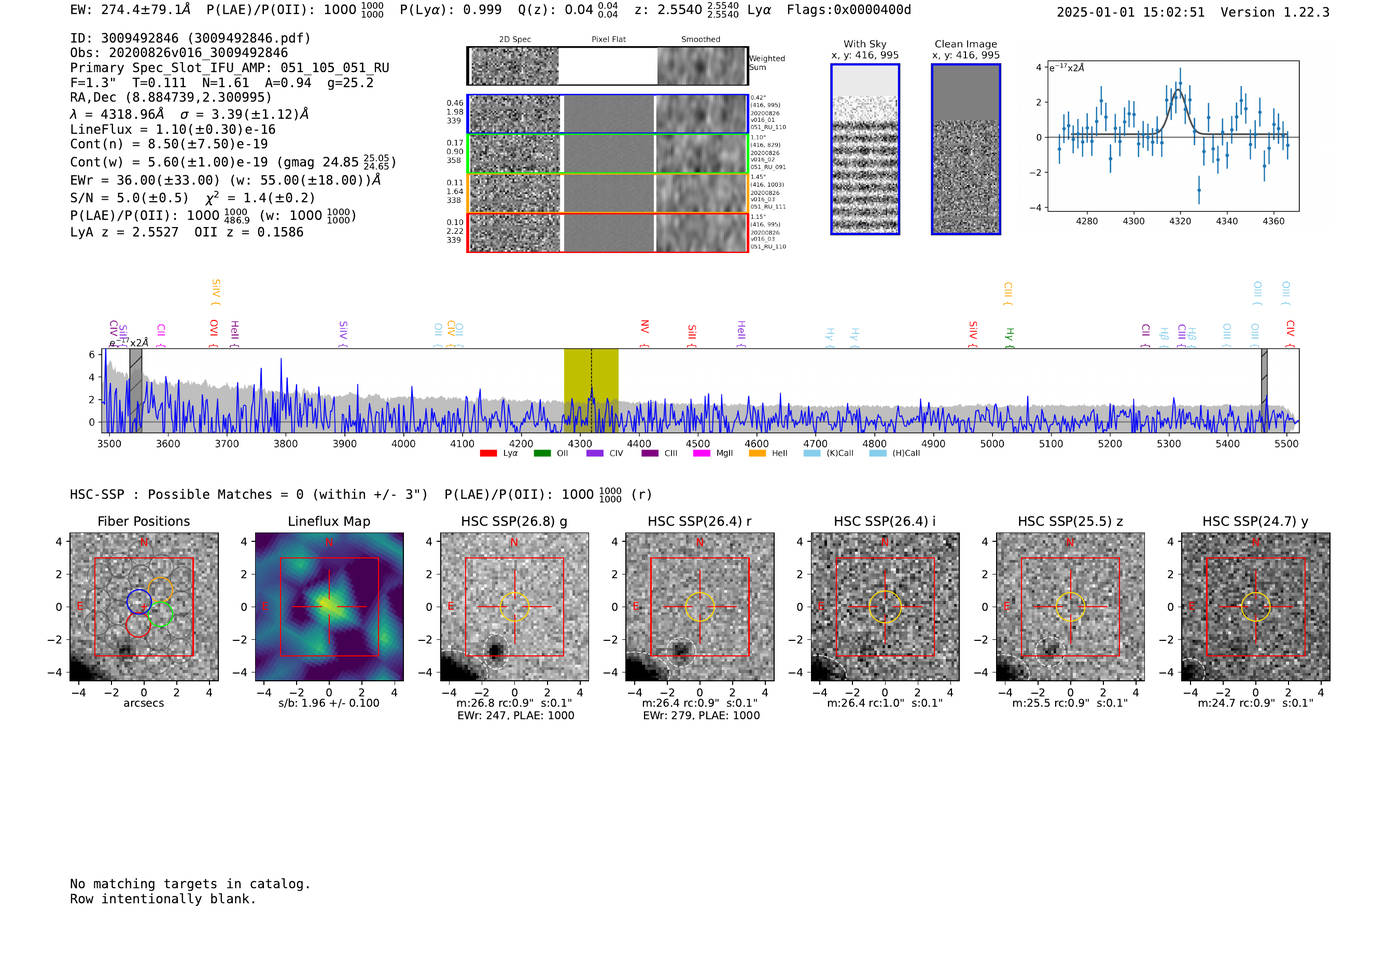Click the 'No matching targets in catalog.' text
The width and height of the screenshot is (1400, 953).
(x=190, y=884)
